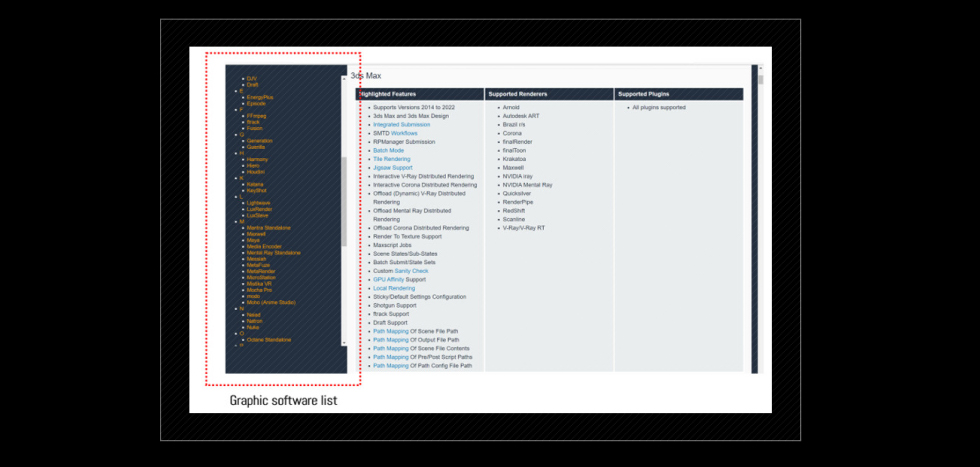Open Path Mapping link for Pre/Post Script Paths
The height and width of the screenshot is (467, 980).
tap(391, 357)
